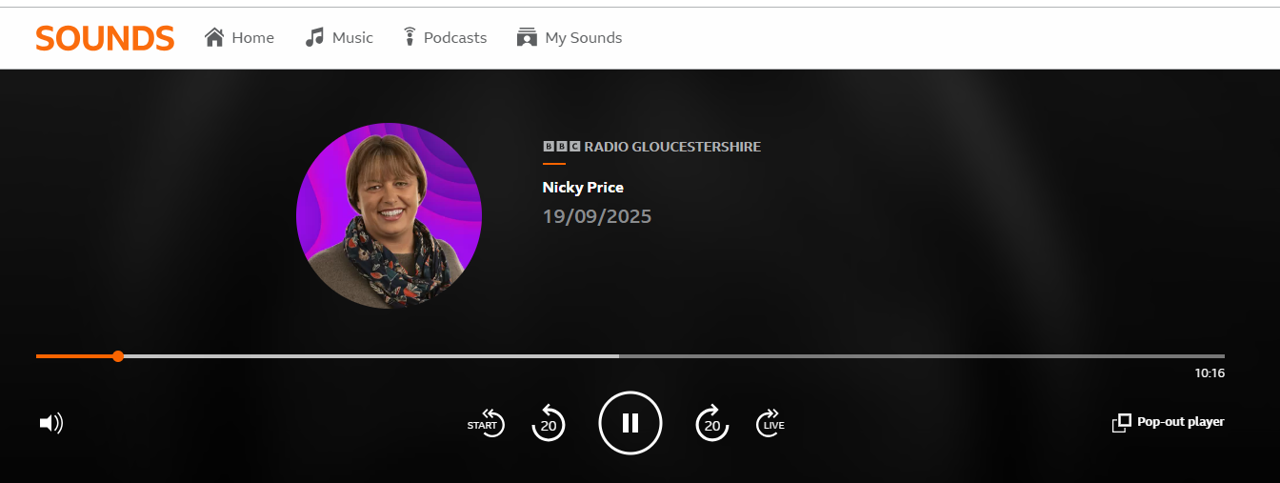Go to the My Sounds navigation label

(x=583, y=38)
